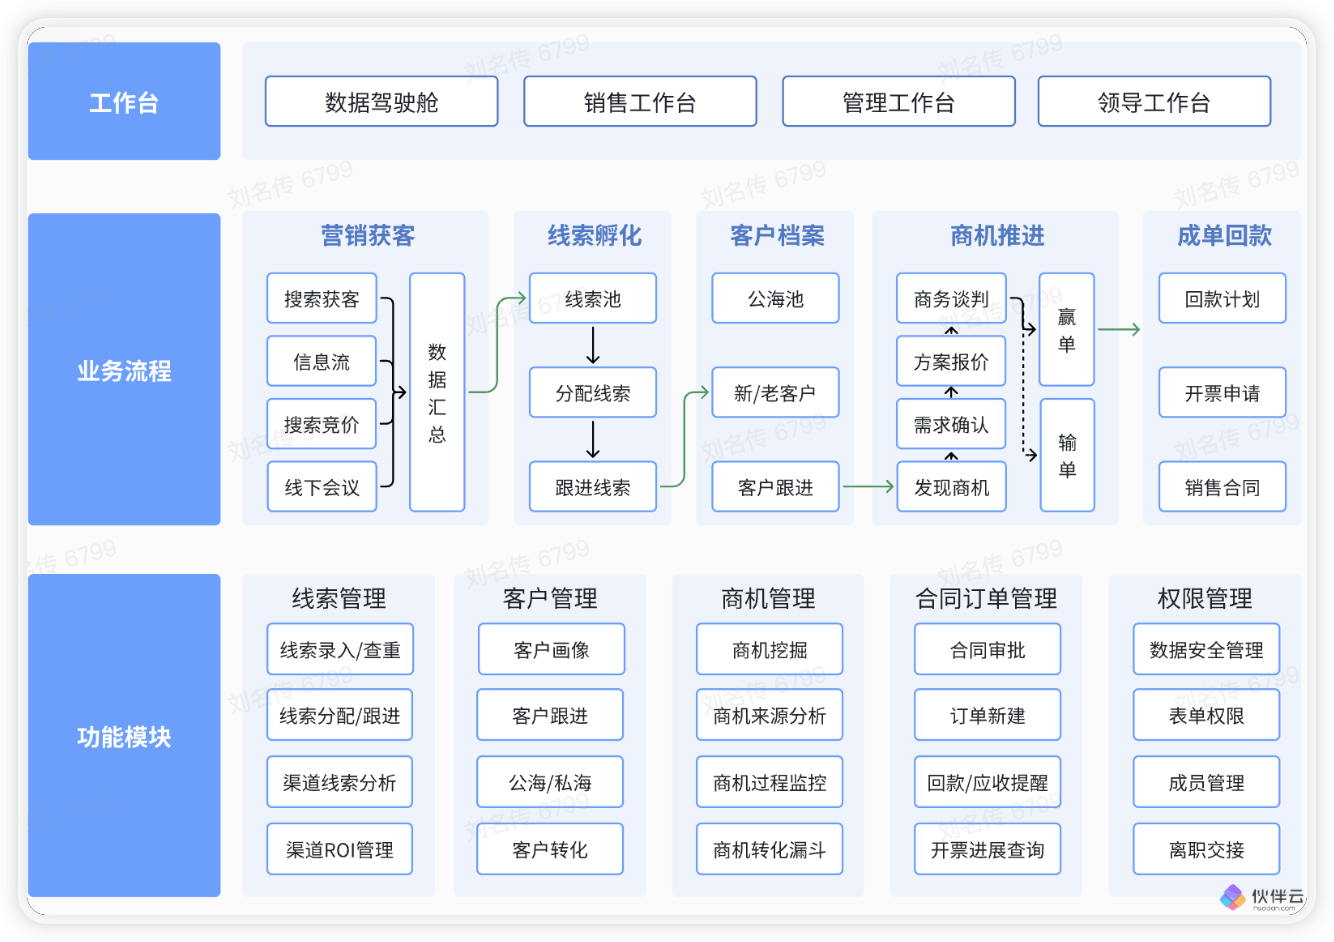The width and height of the screenshot is (1334, 942).
Task: Select the 商机推进 stage heading
Action: tap(997, 236)
